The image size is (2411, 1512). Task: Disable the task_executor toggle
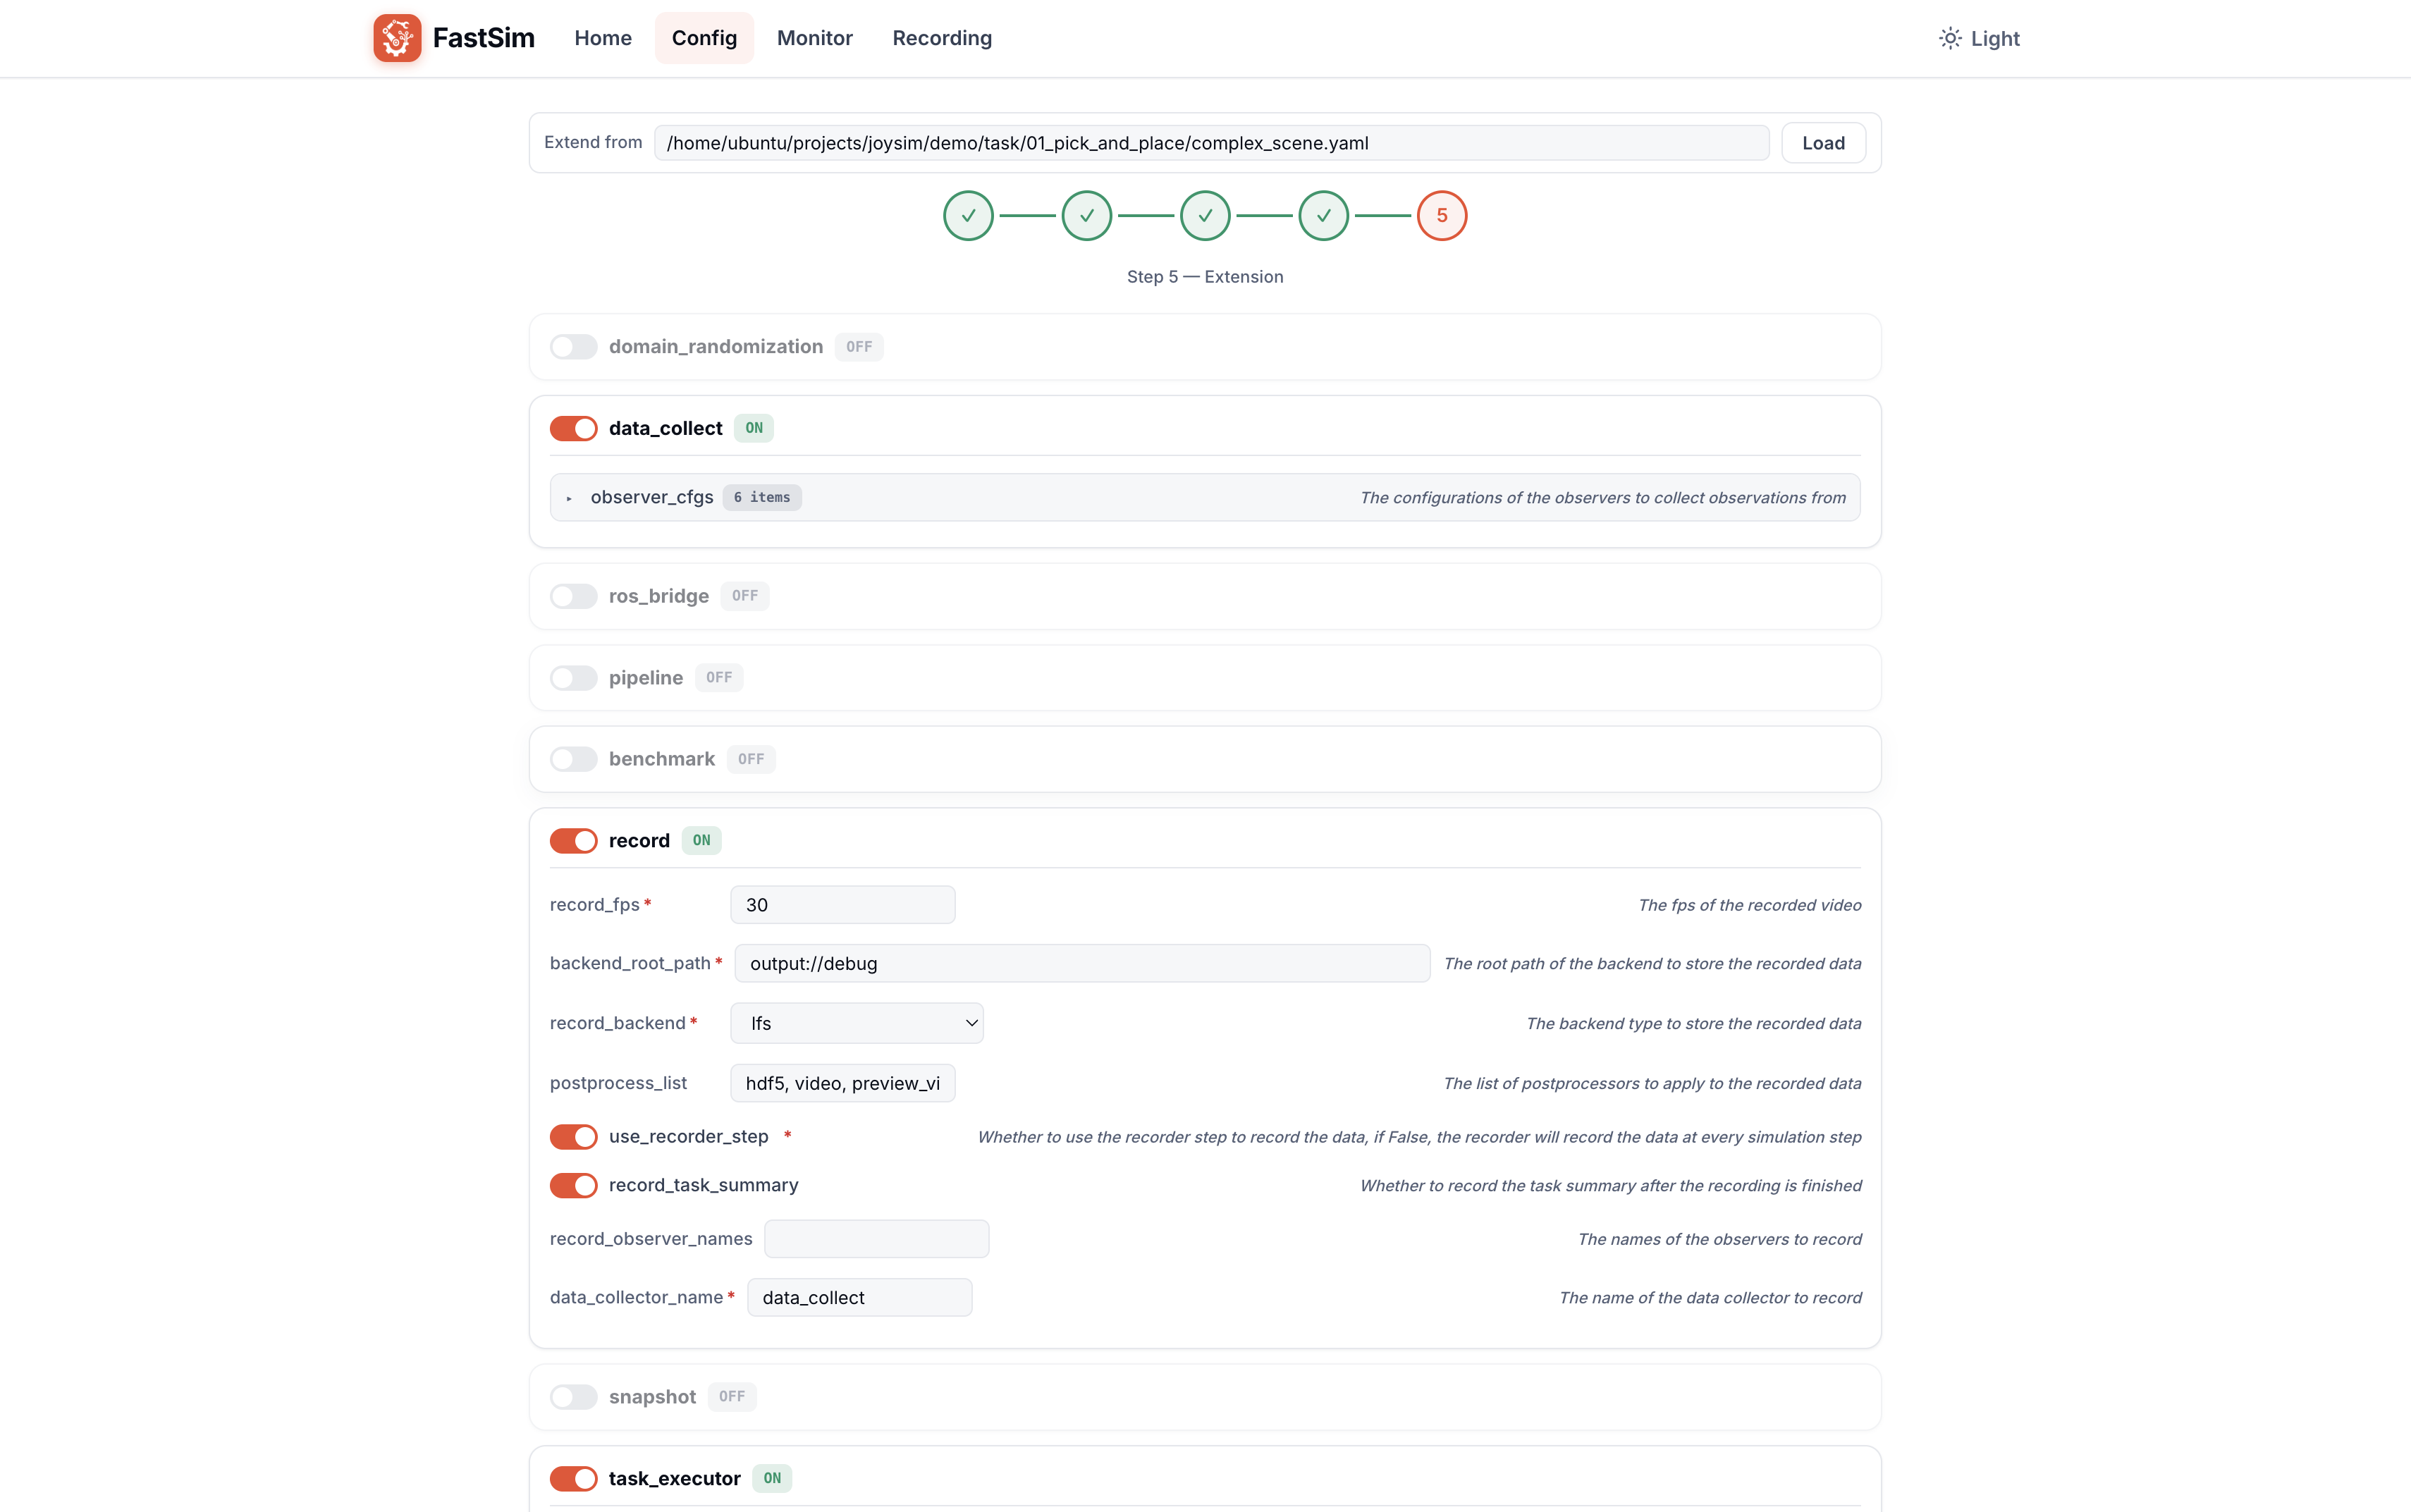pyautogui.click(x=573, y=1478)
